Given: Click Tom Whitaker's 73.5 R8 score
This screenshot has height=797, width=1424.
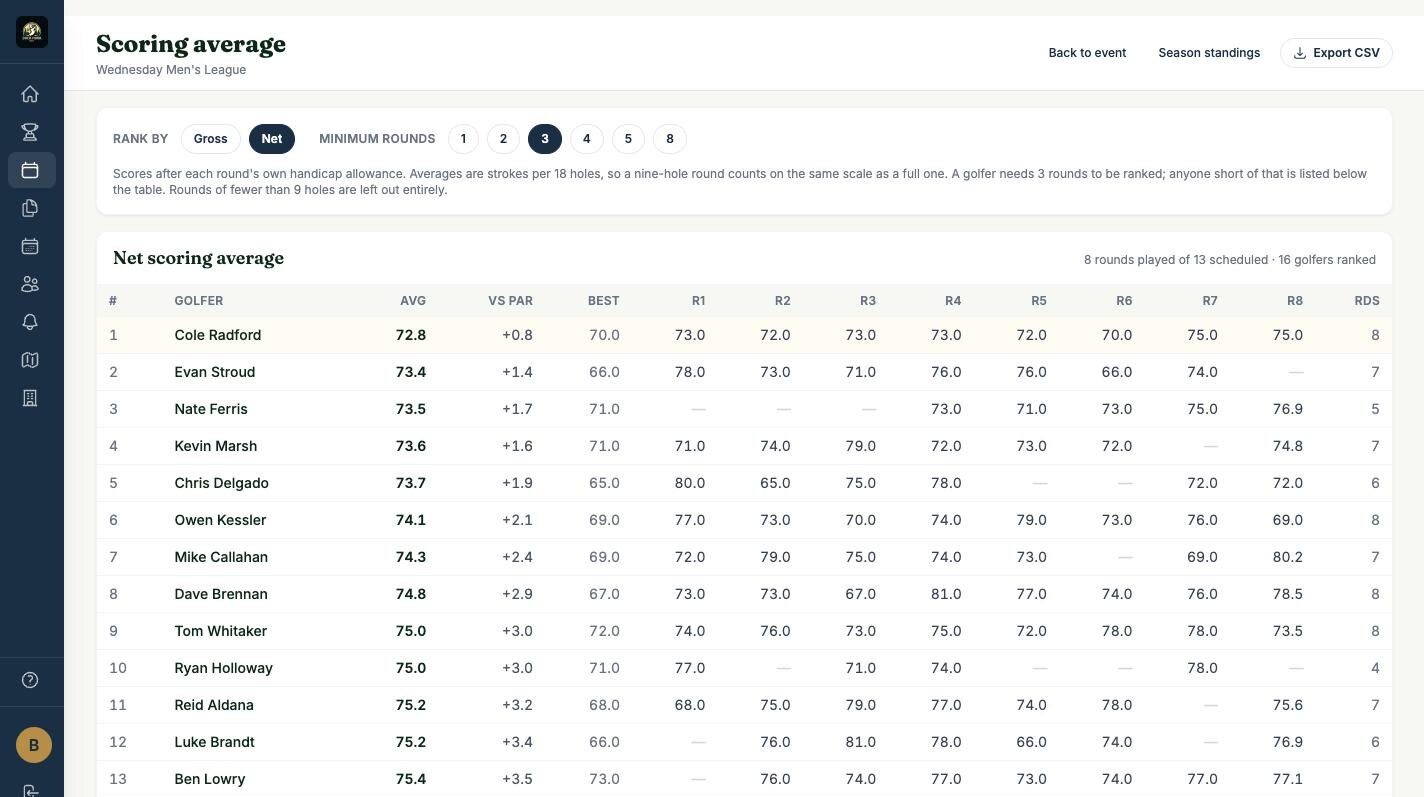Looking at the screenshot, I should click(1288, 631).
